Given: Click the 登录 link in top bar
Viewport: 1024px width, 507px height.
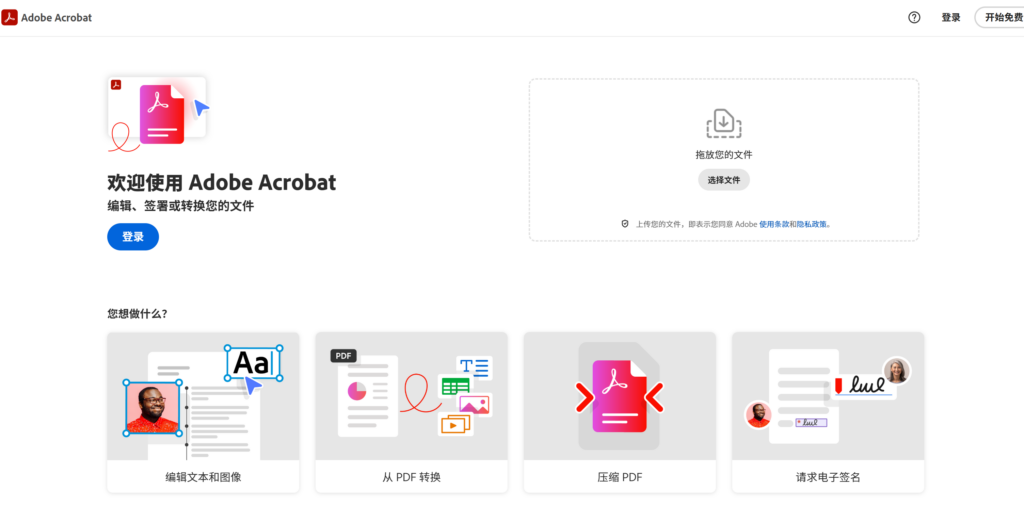Looking at the screenshot, I should (x=951, y=17).
